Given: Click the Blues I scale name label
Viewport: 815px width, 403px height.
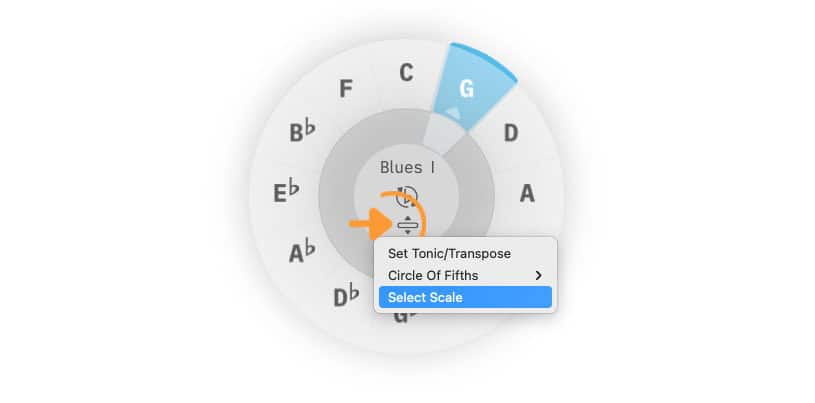Looking at the screenshot, I should [408, 167].
